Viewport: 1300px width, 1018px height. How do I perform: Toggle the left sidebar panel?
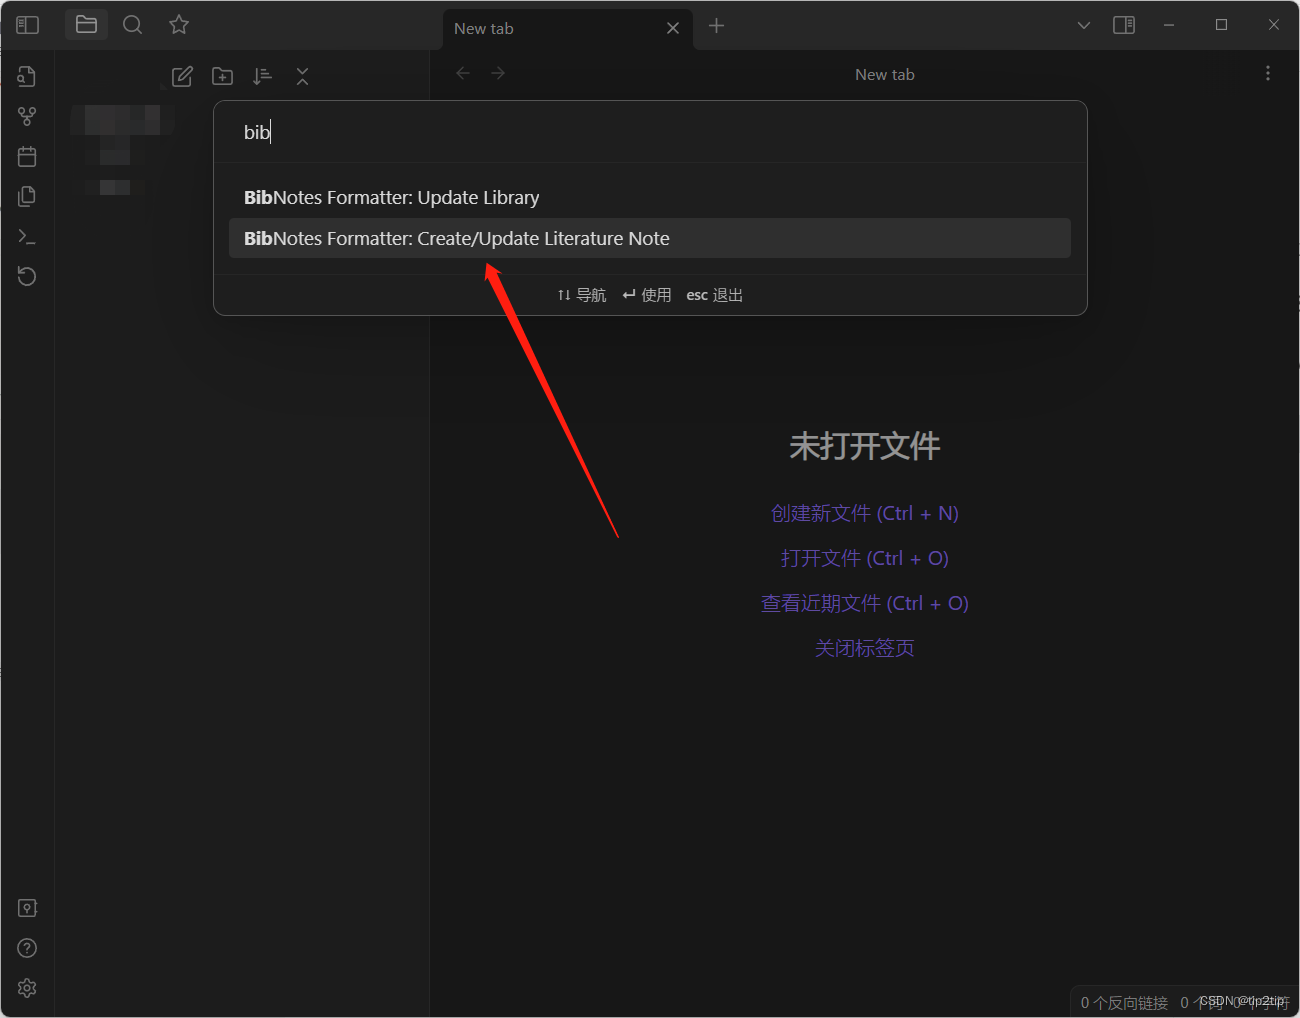point(27,25)
